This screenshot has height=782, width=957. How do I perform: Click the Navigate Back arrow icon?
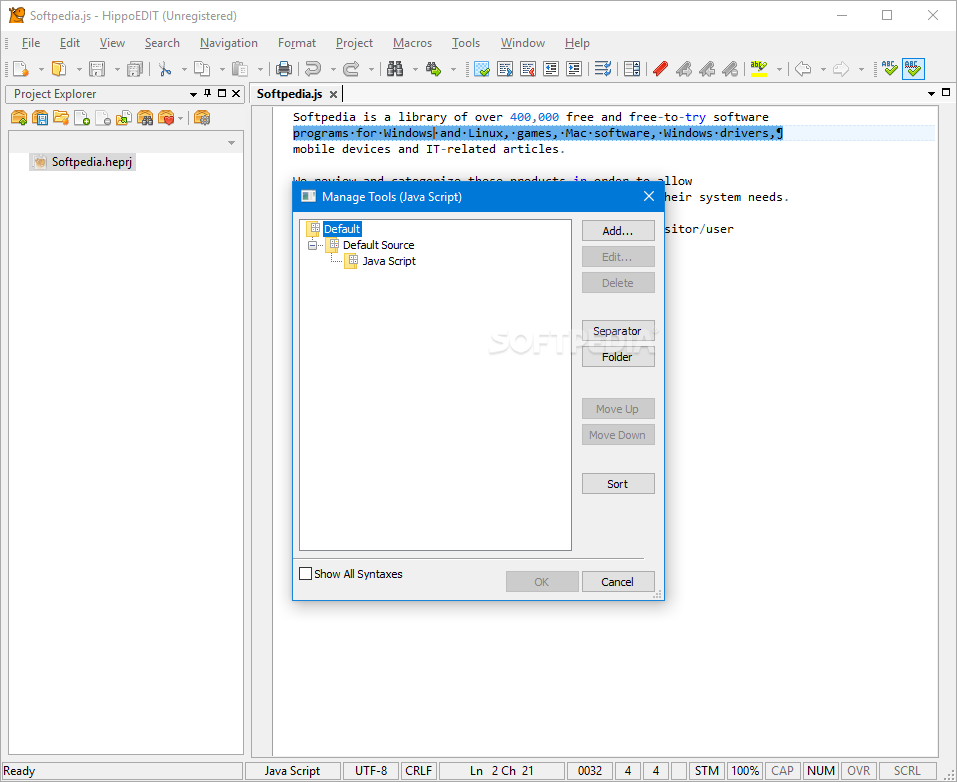pos(803,69)
